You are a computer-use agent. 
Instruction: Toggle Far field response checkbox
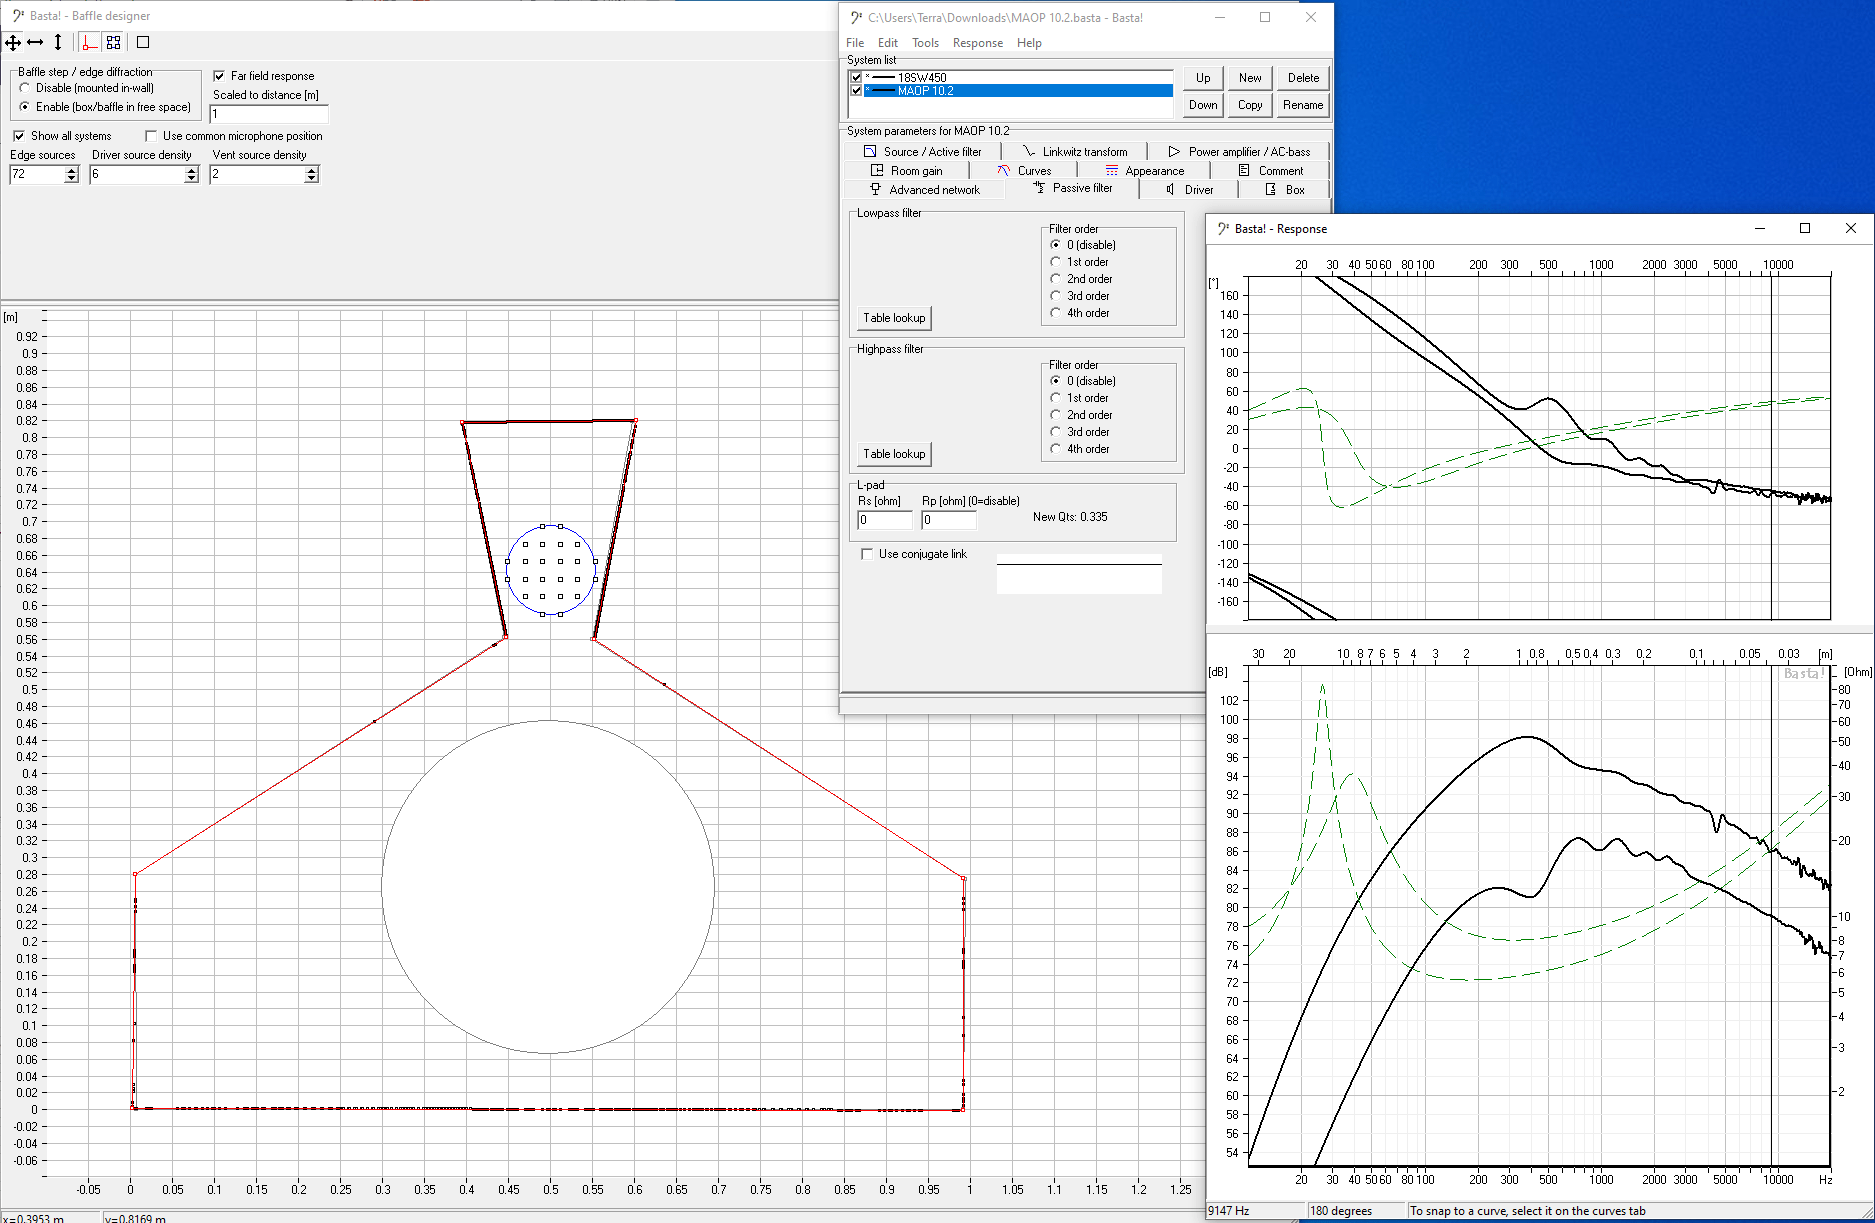219,76
